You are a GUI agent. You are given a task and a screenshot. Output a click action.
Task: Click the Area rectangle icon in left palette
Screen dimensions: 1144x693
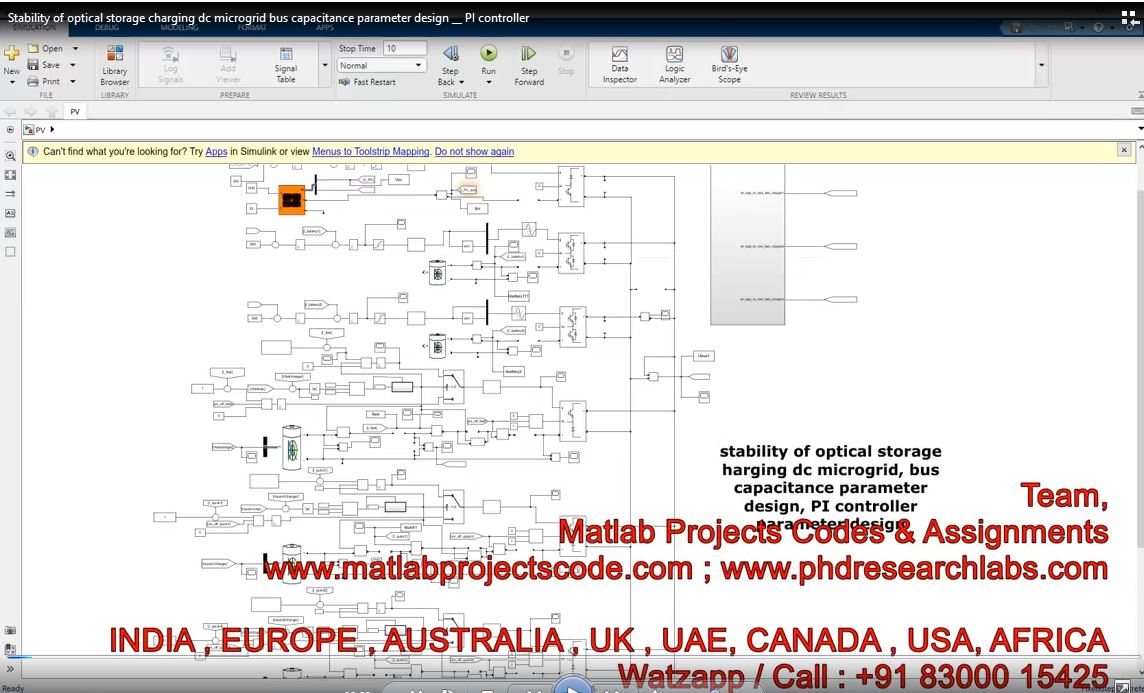coord(10,252)
